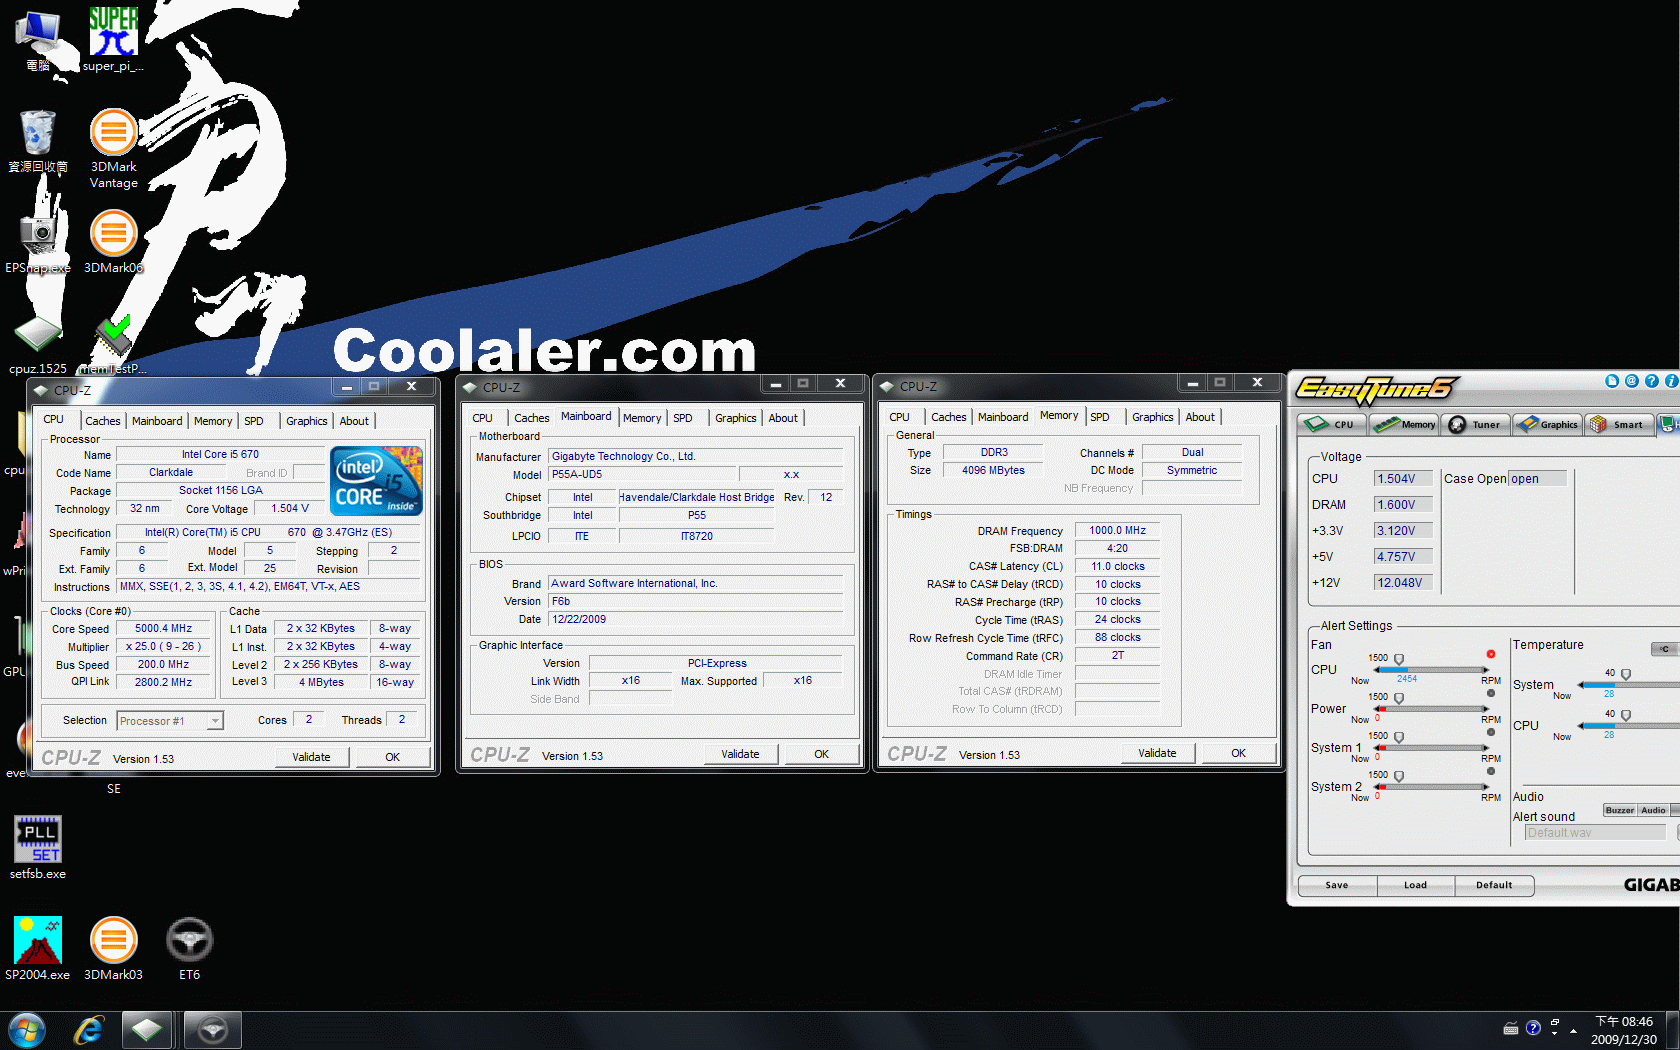Click the input method keyboard tray icon
This screenshot has height=1050, width=1680.
click(1511, 1028)
